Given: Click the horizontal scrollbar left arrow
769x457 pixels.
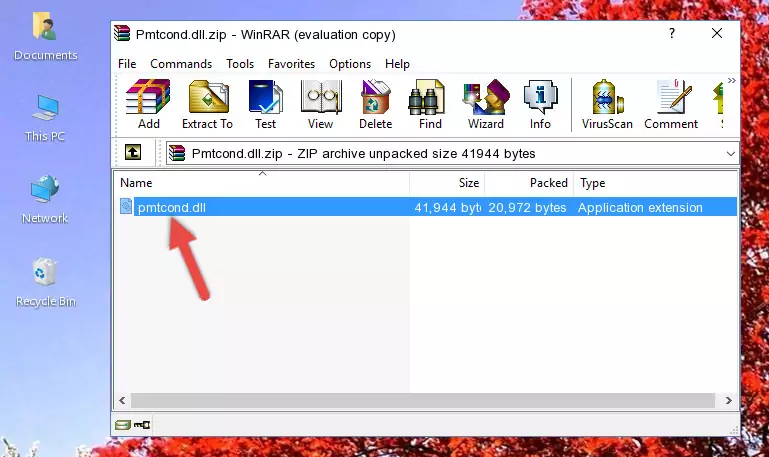Looking at the screenshot, I should [x=122, y=401].
